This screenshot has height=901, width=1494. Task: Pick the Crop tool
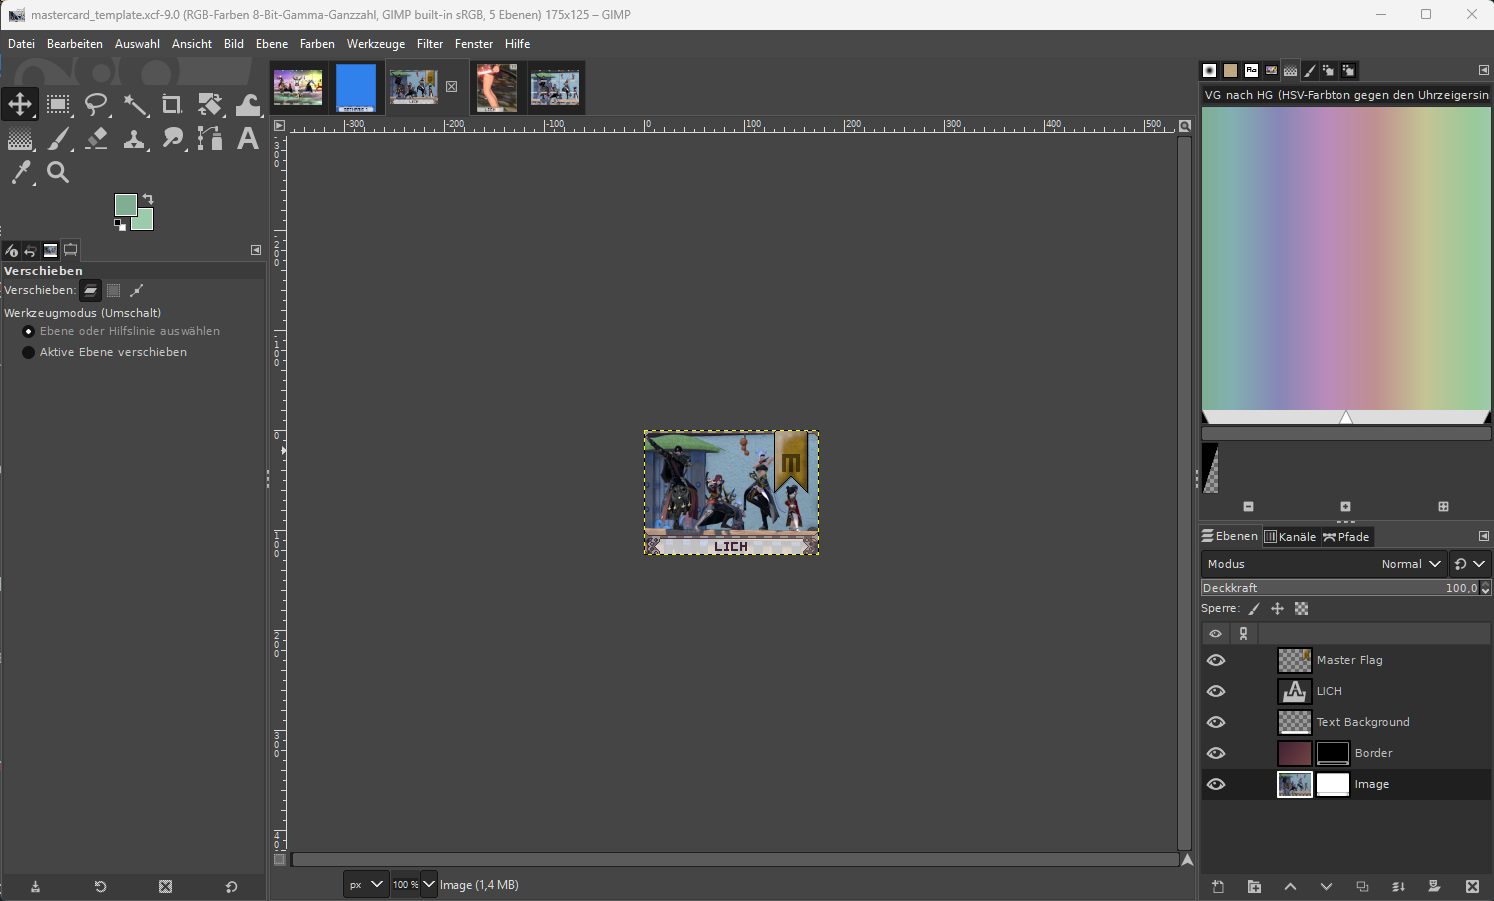click(172, 104)
